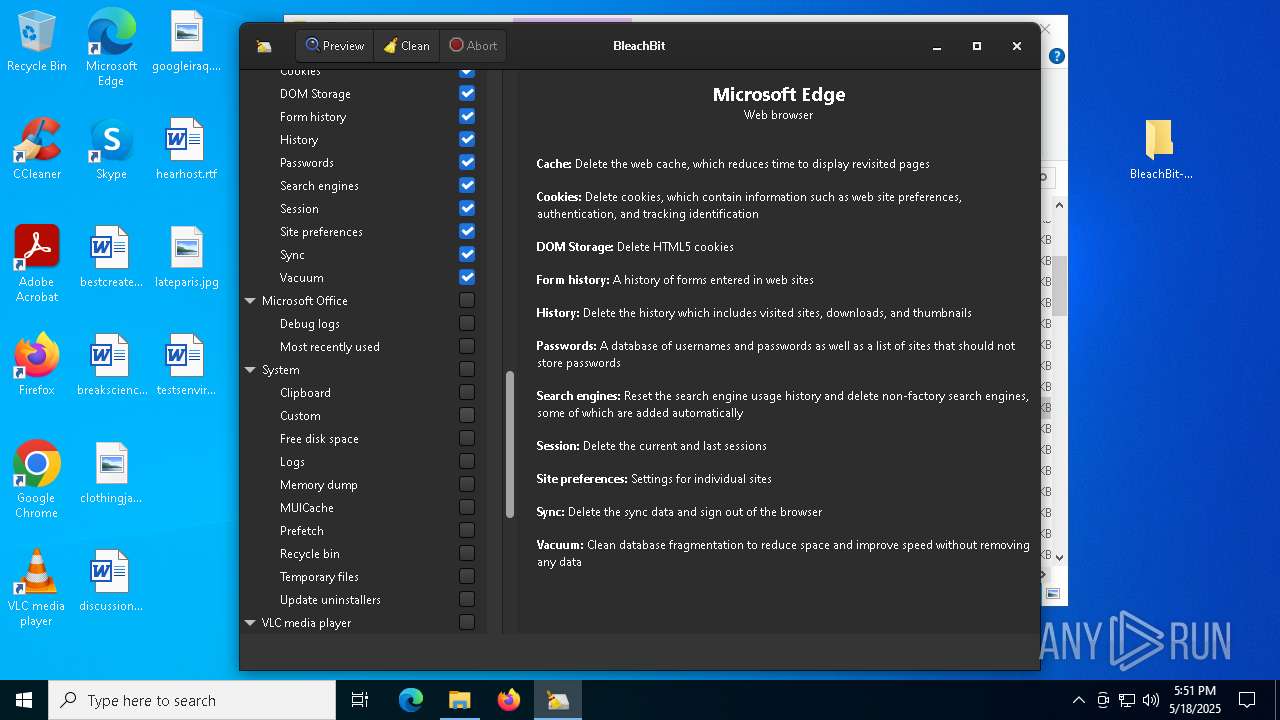1280x720 pixels.
Task: Select the lateparis.jpg image icon
Action: coord(186,257)
